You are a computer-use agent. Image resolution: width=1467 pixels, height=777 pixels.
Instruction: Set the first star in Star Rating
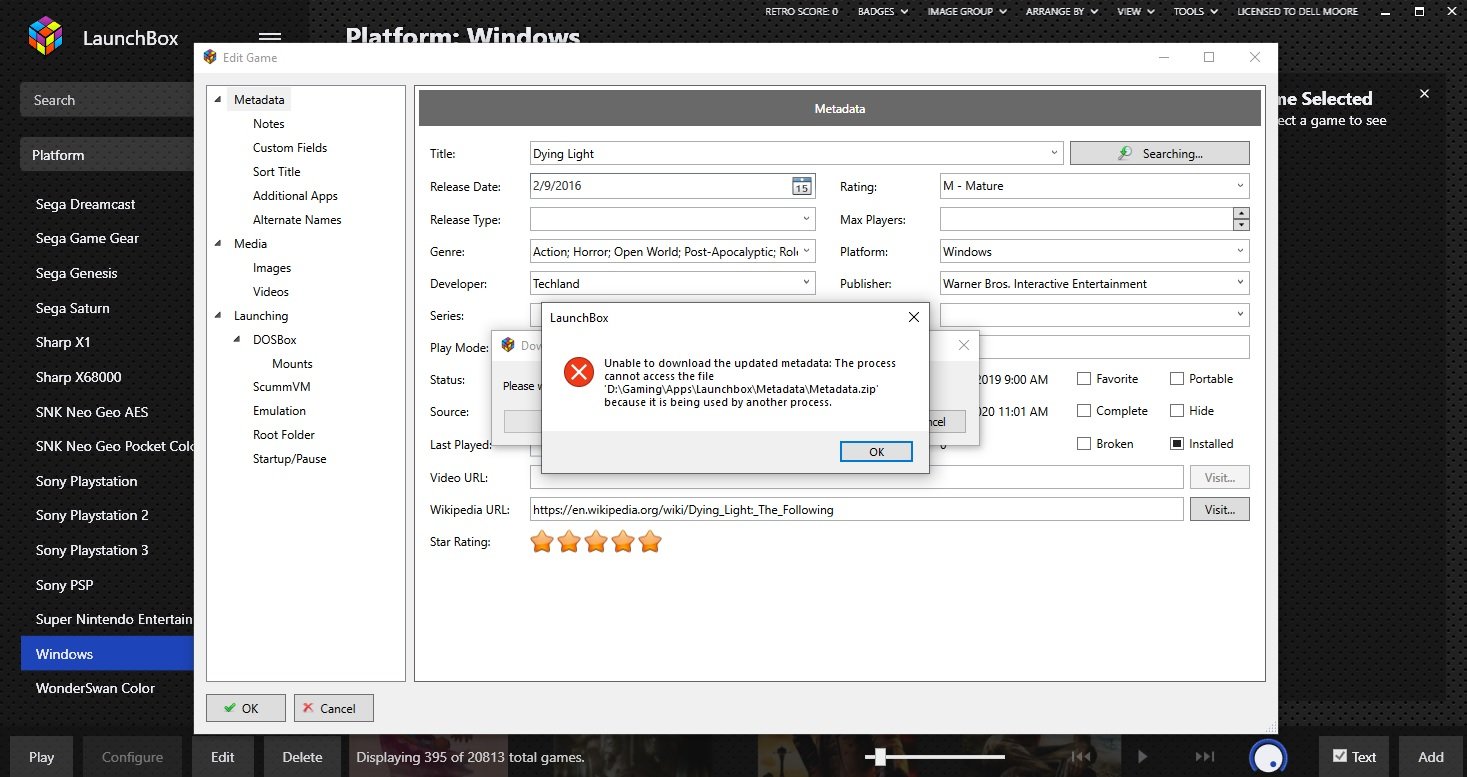(x=542, y=542)
